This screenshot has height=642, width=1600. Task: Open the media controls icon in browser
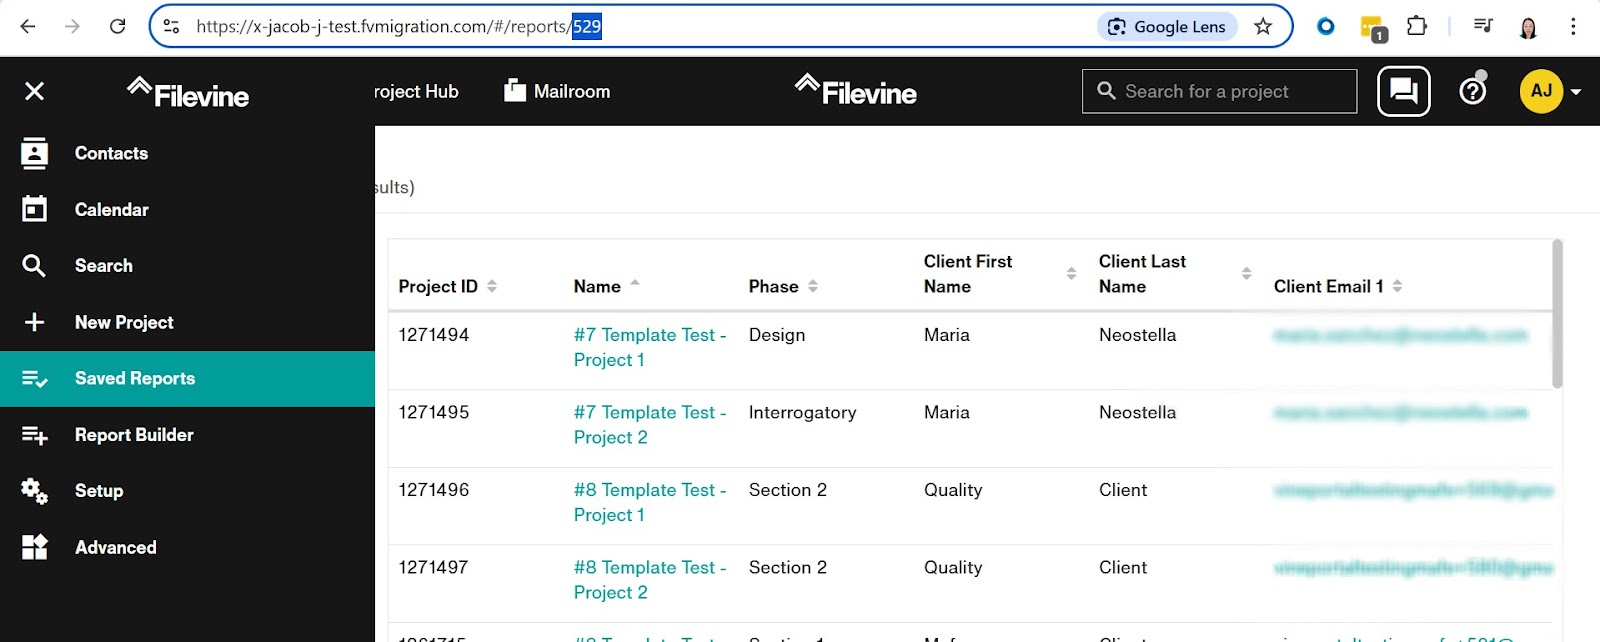coord(1483,26)
